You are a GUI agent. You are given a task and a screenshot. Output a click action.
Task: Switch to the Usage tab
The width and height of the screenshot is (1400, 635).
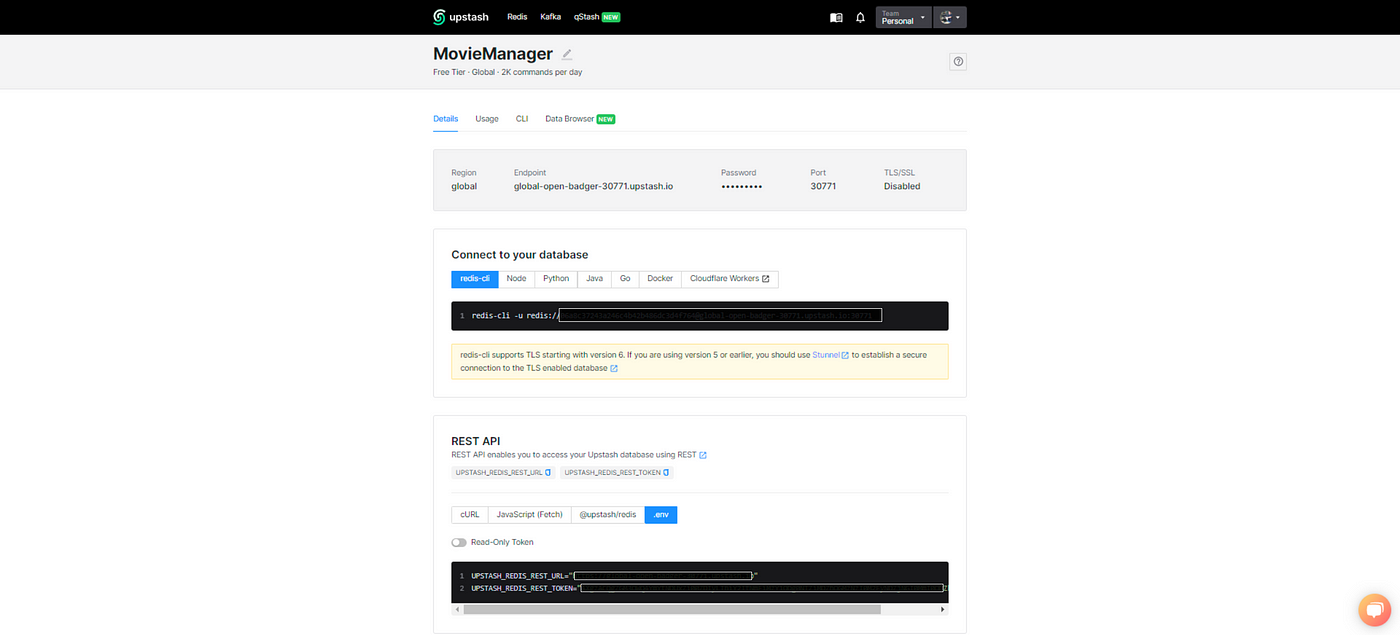(x=487, y=119)
